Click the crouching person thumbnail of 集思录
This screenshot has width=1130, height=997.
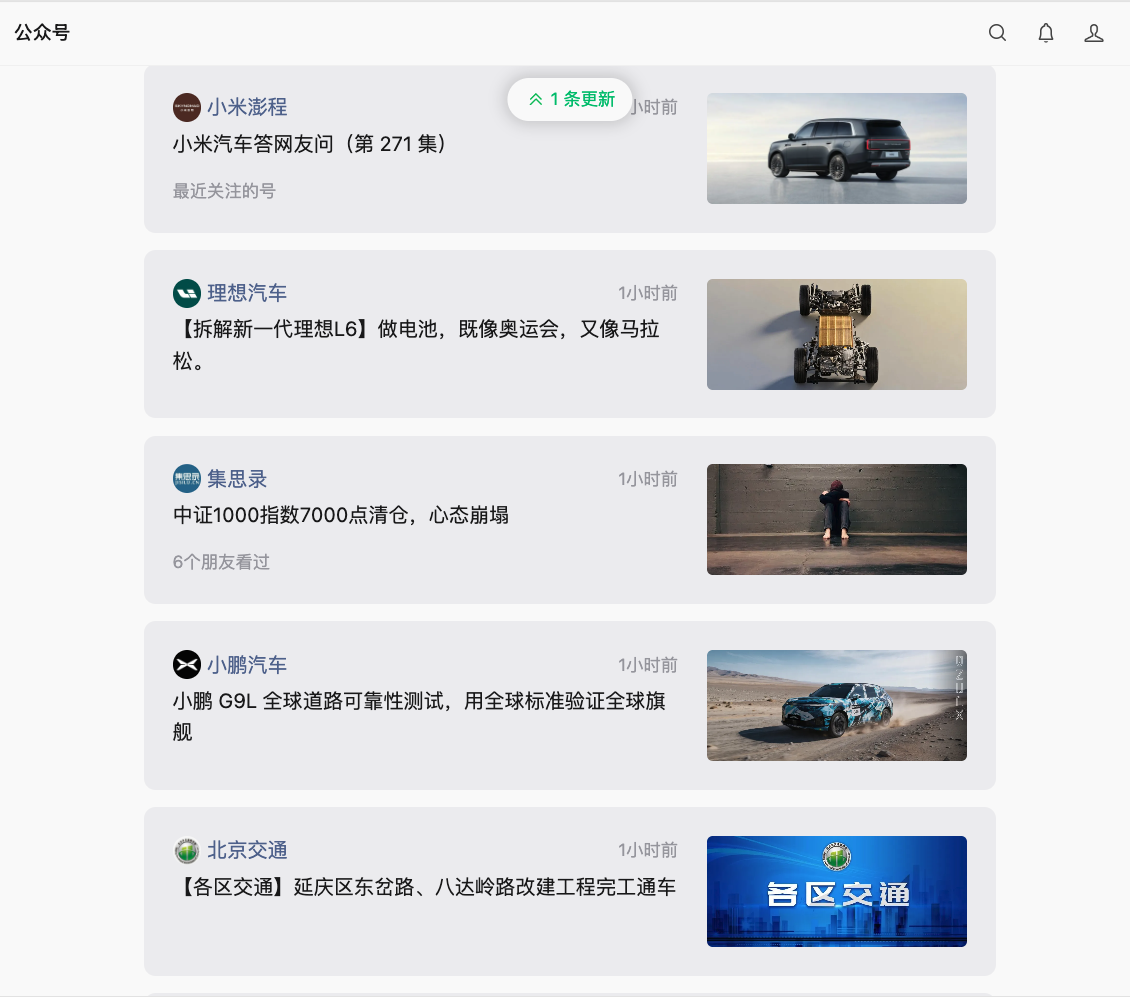click(837, 520)
